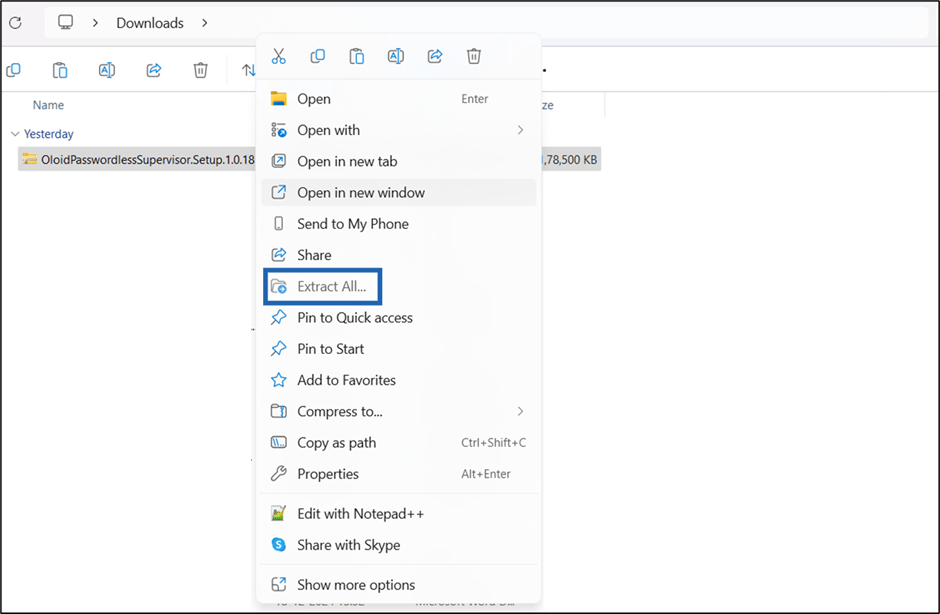Click the Name column header

click(x=48, y=105)
